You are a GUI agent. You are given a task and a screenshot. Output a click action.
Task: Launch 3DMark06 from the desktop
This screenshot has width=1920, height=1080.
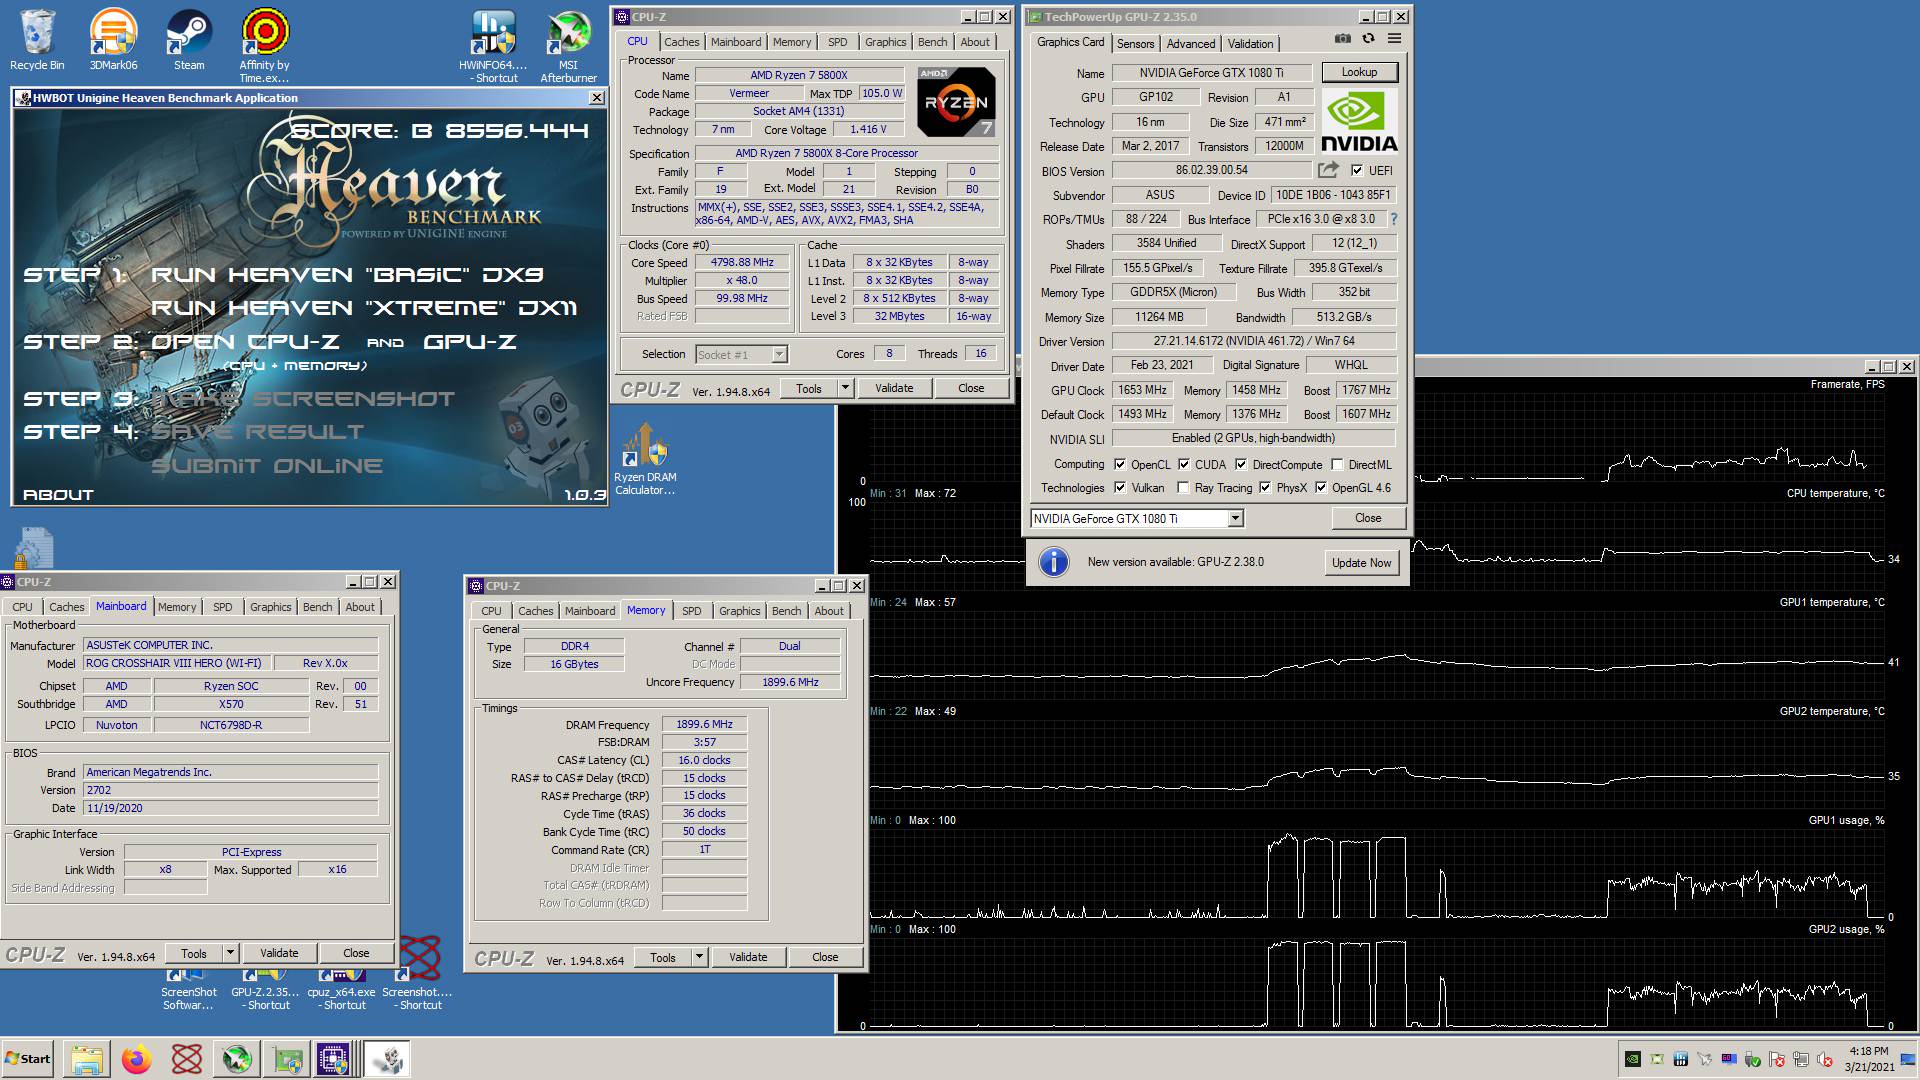click(x=113, y=38)
